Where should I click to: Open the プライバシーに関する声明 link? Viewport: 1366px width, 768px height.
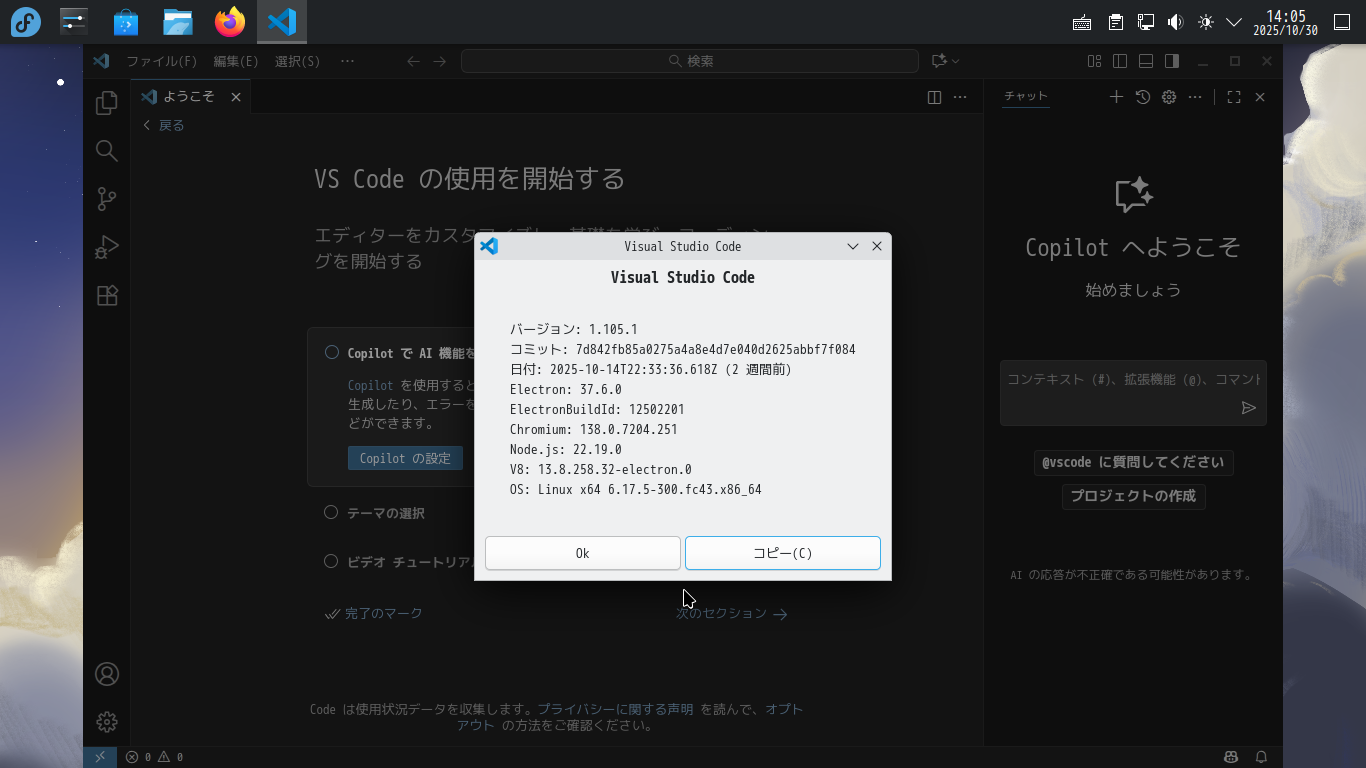(615, 709)
